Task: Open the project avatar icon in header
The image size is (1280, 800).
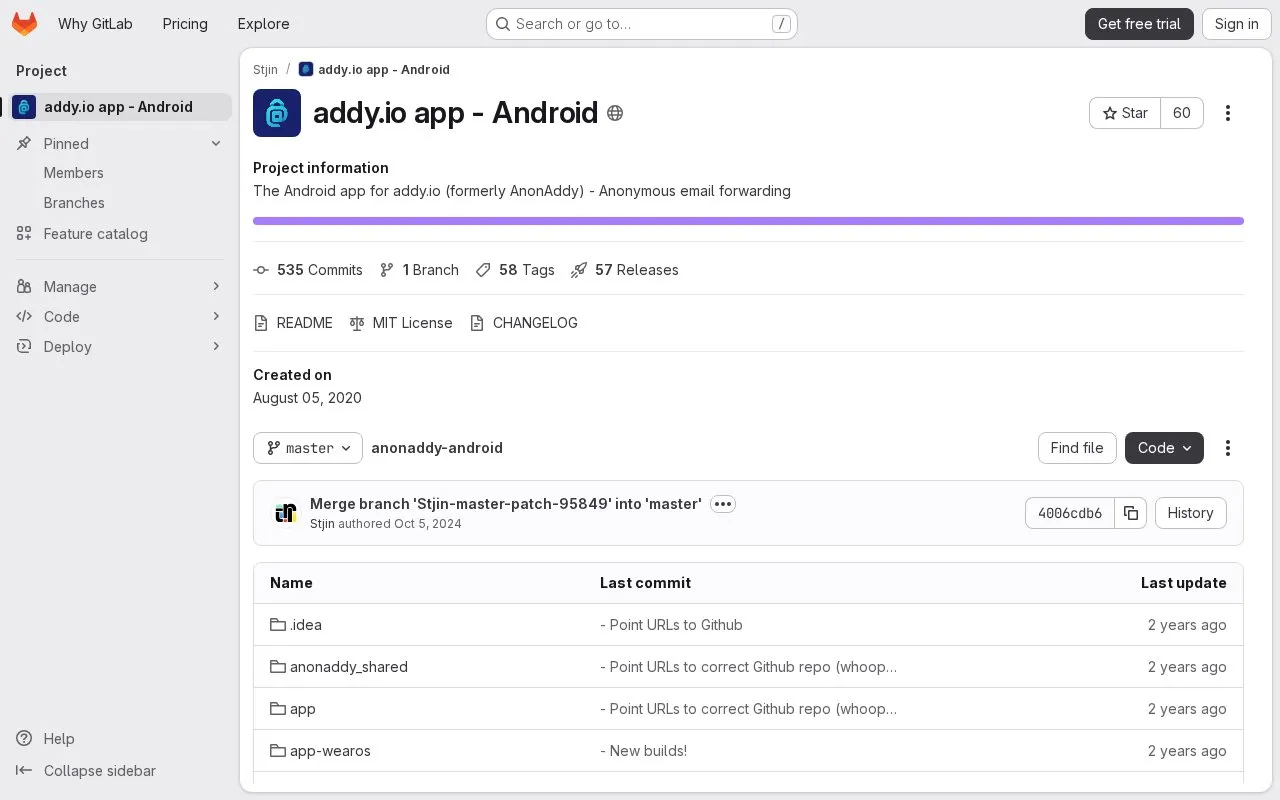Action: click(277, 113)
